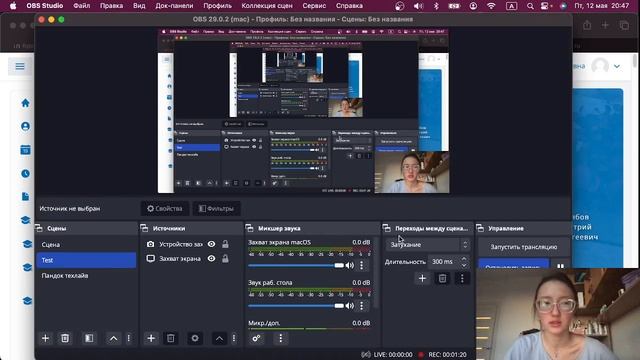The width and height of the screenshot is (640, 360).
Task: Mute the Захват экрана macOS audio channel
Action: [x=350, y=265]
